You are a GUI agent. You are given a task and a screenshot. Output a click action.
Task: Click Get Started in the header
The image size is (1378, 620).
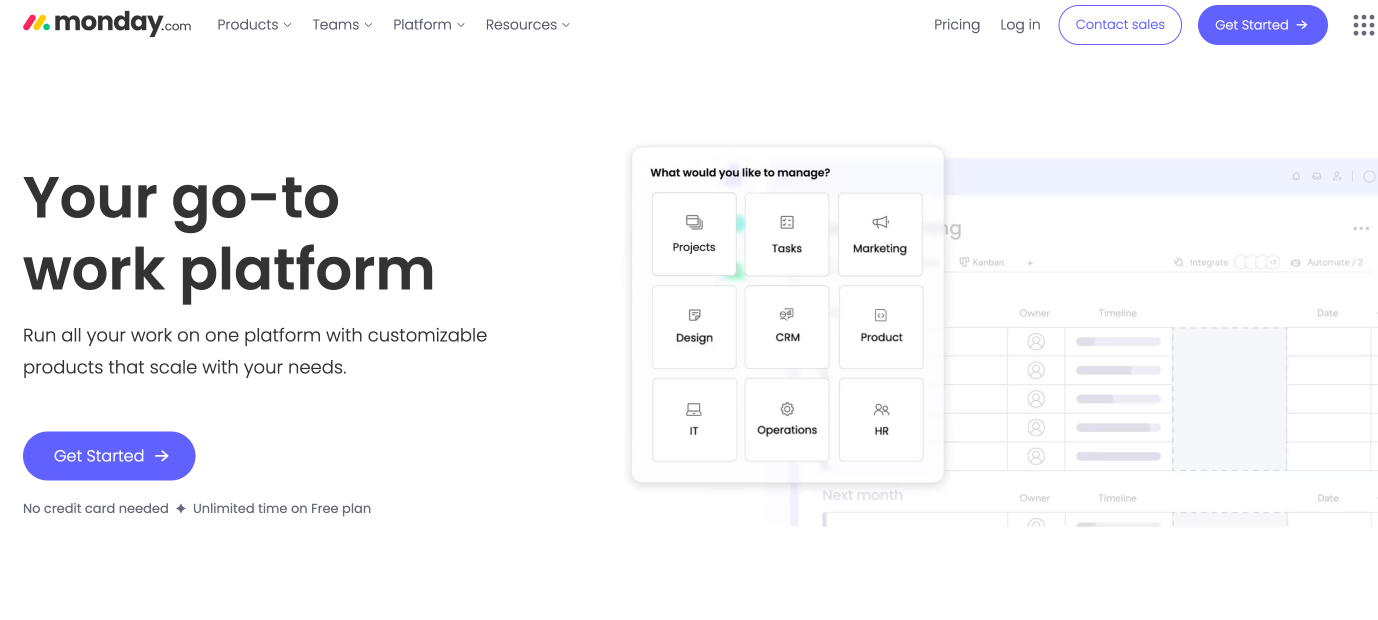click(1263, 25)
